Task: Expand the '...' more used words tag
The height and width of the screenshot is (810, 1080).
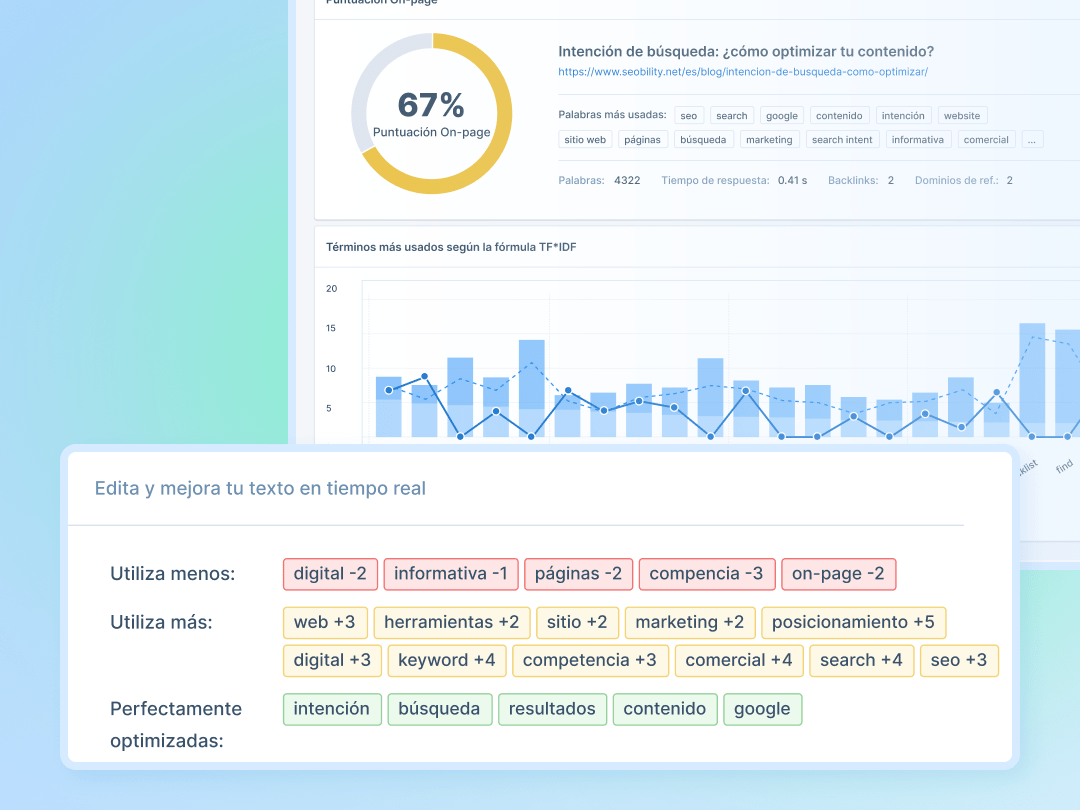Action: [x=1032, y=140]
